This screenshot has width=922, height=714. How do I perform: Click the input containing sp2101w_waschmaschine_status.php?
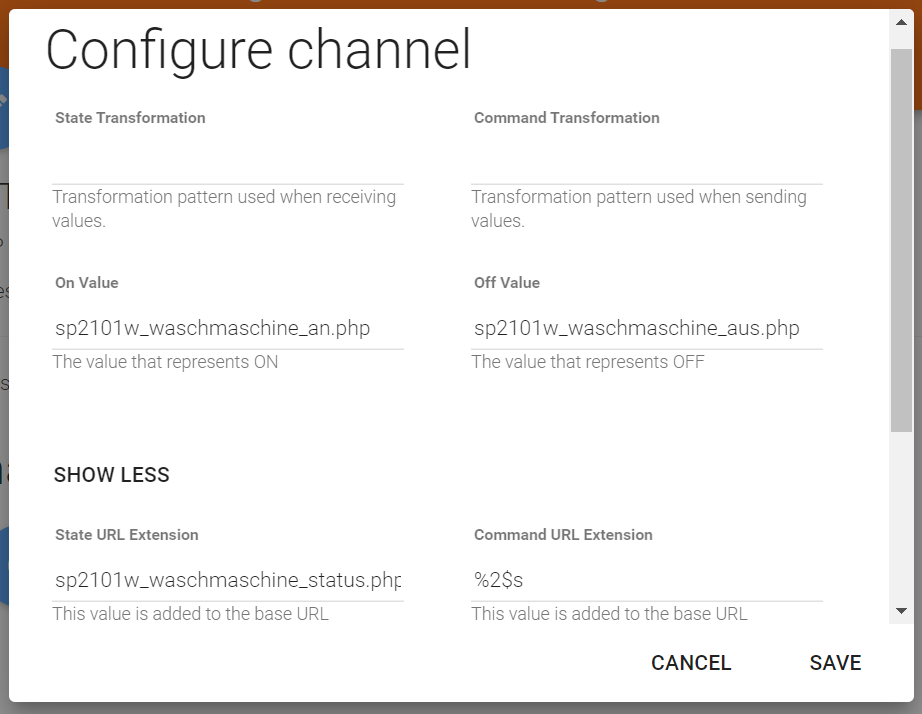coord(228,580)
